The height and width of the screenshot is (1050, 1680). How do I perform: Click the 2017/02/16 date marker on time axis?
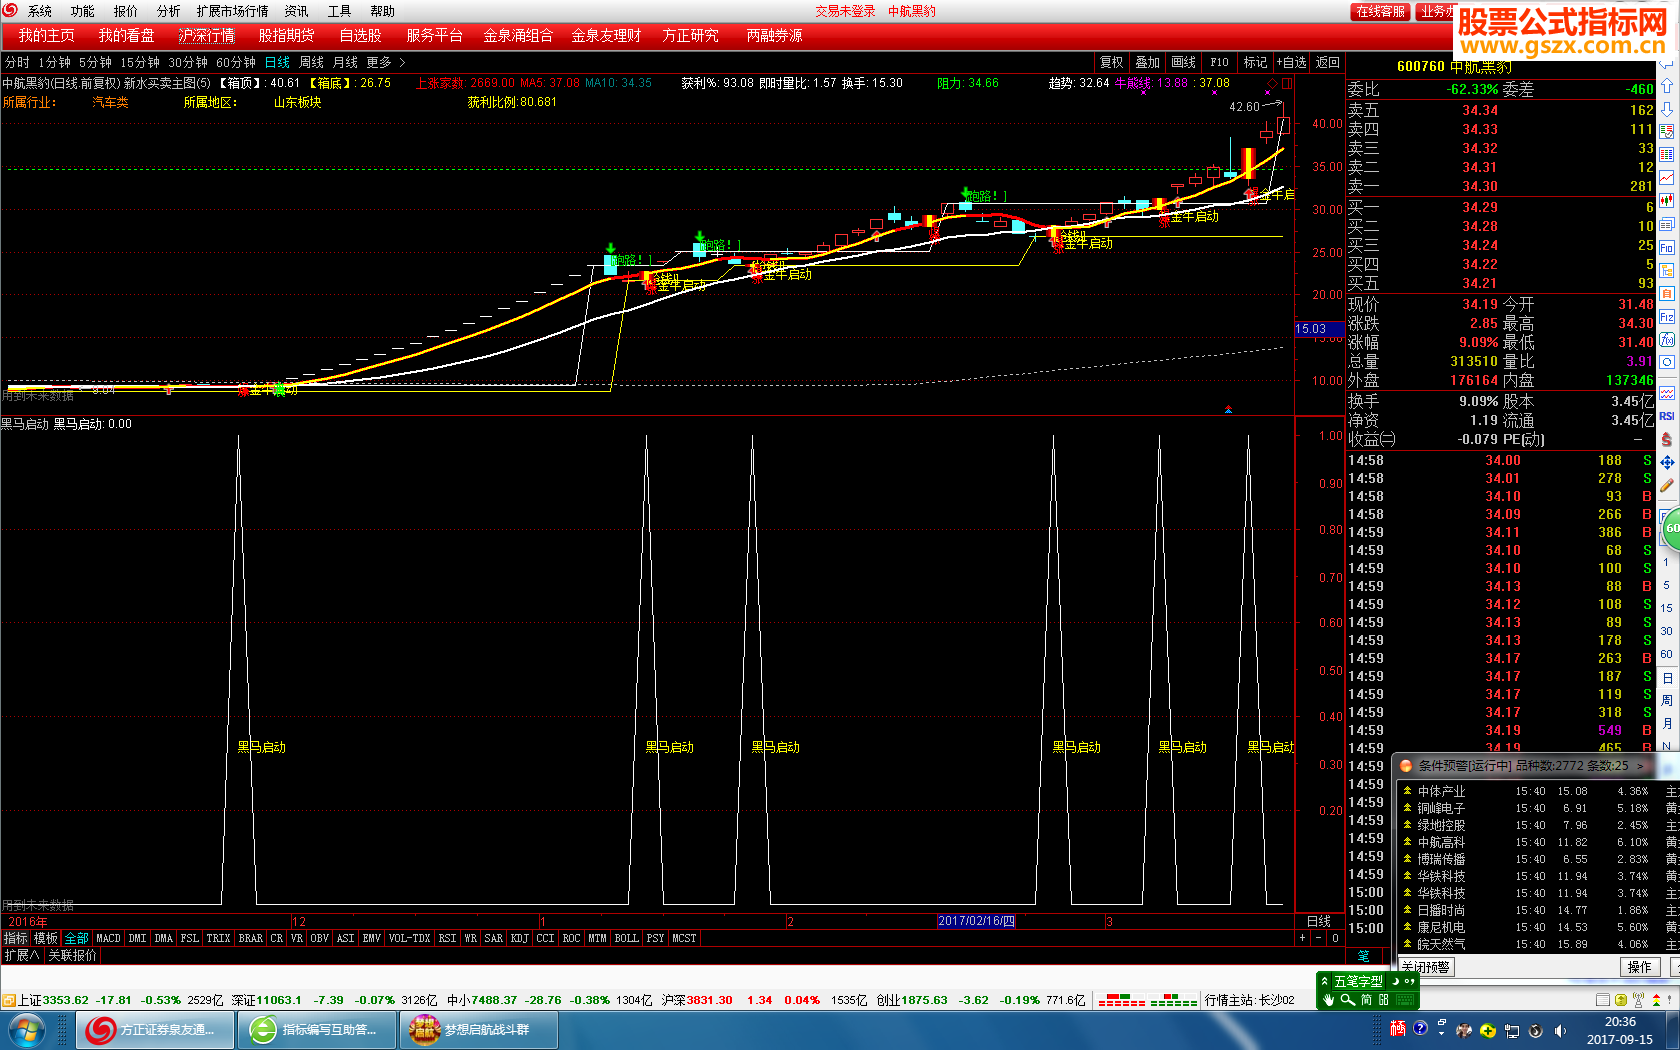(976, 921)
